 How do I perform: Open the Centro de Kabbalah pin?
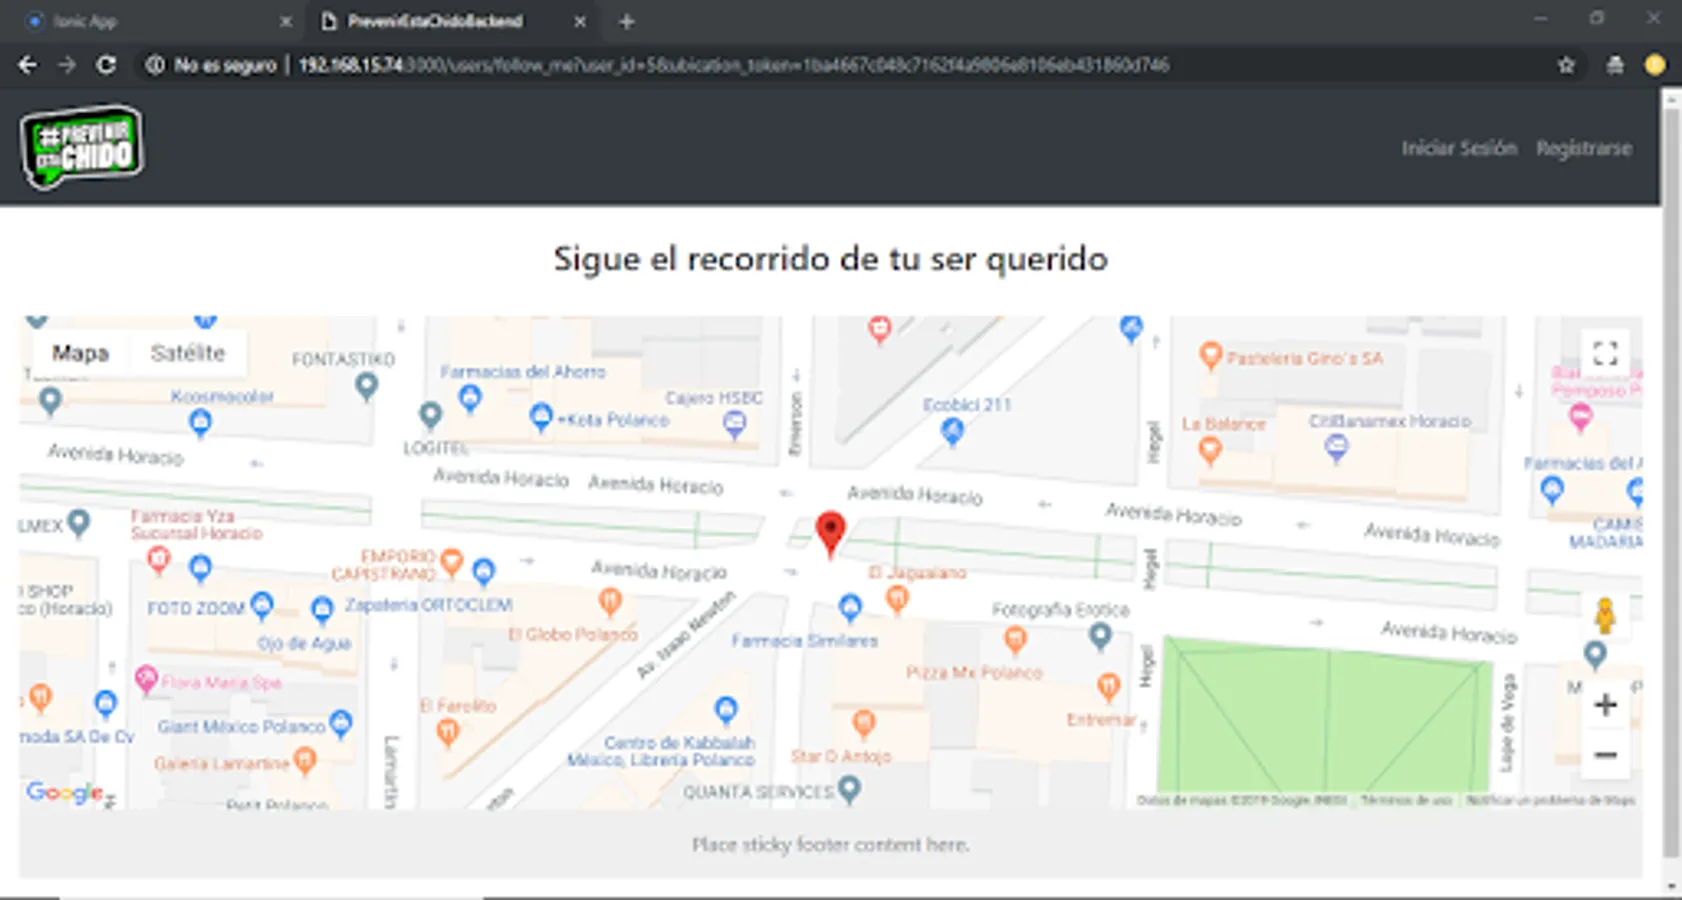[726, 710]
